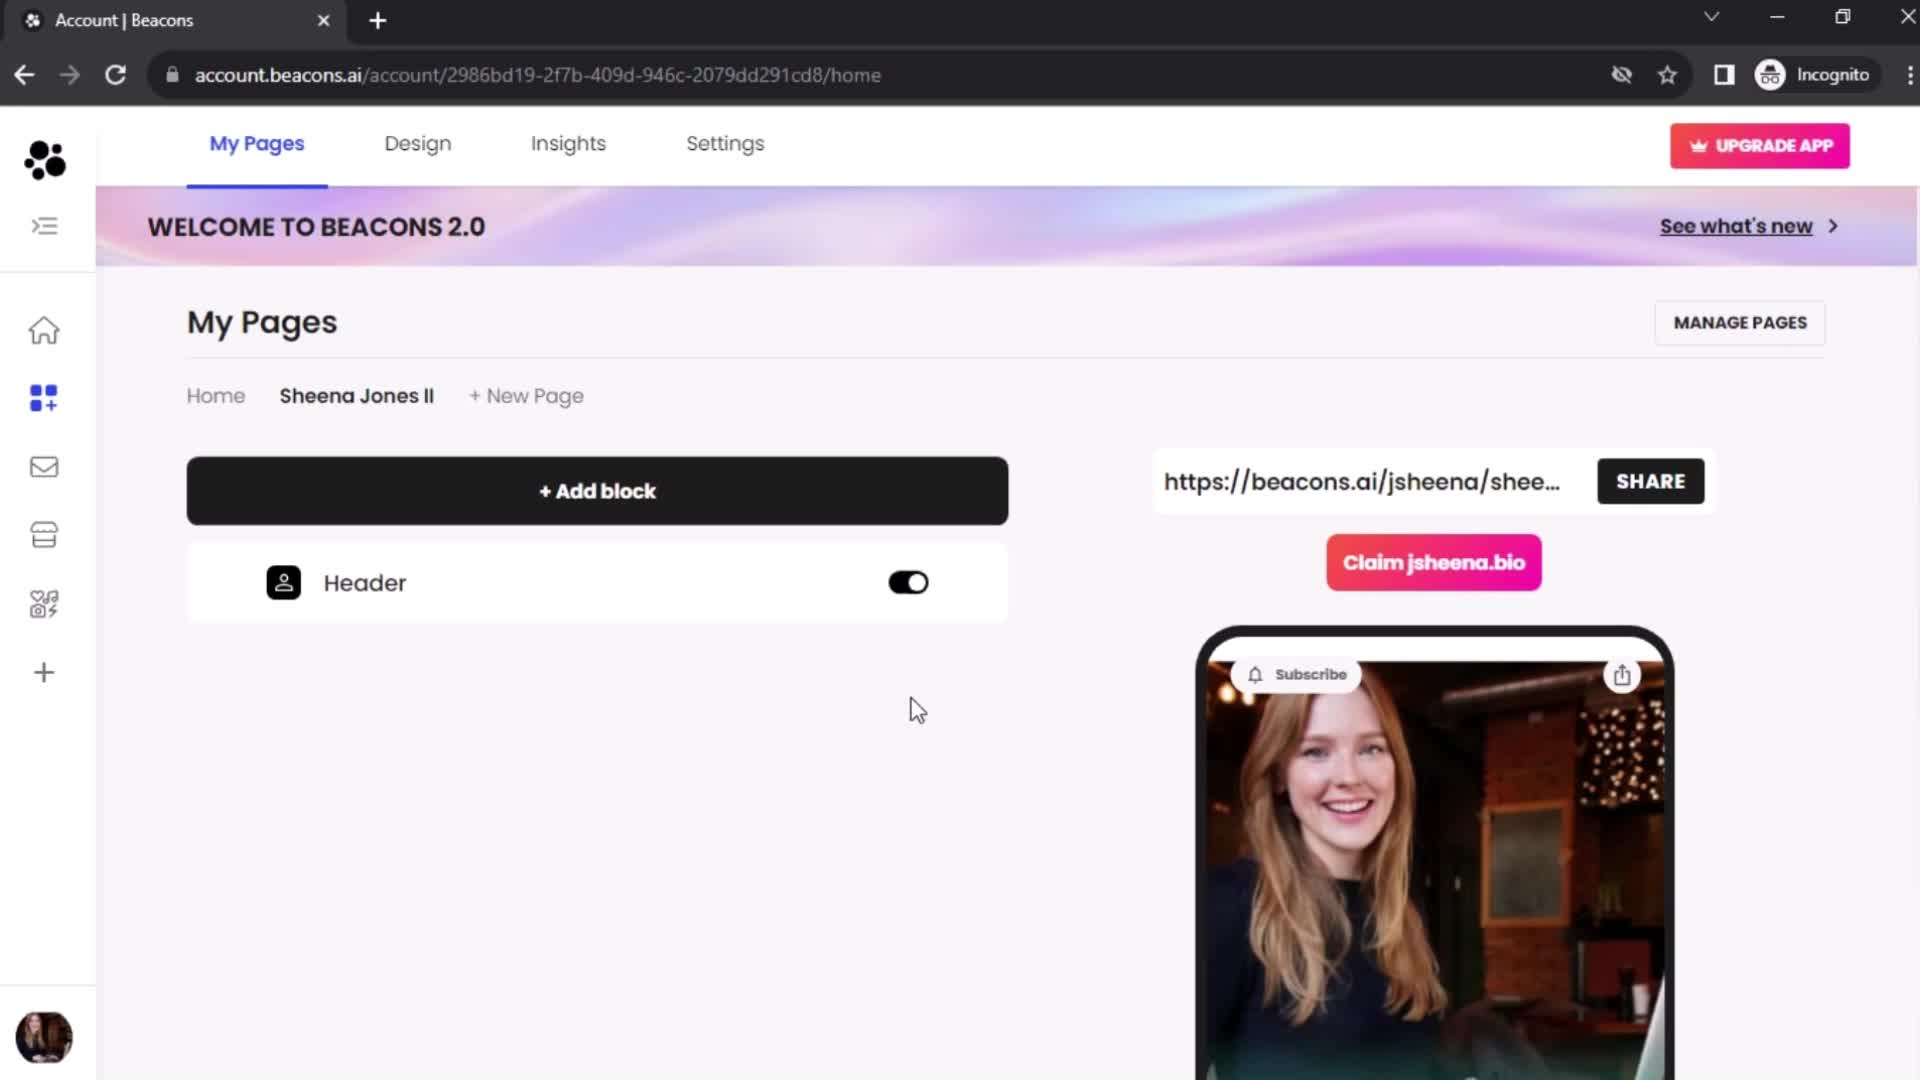Select the New Page option

coord(526,394)
